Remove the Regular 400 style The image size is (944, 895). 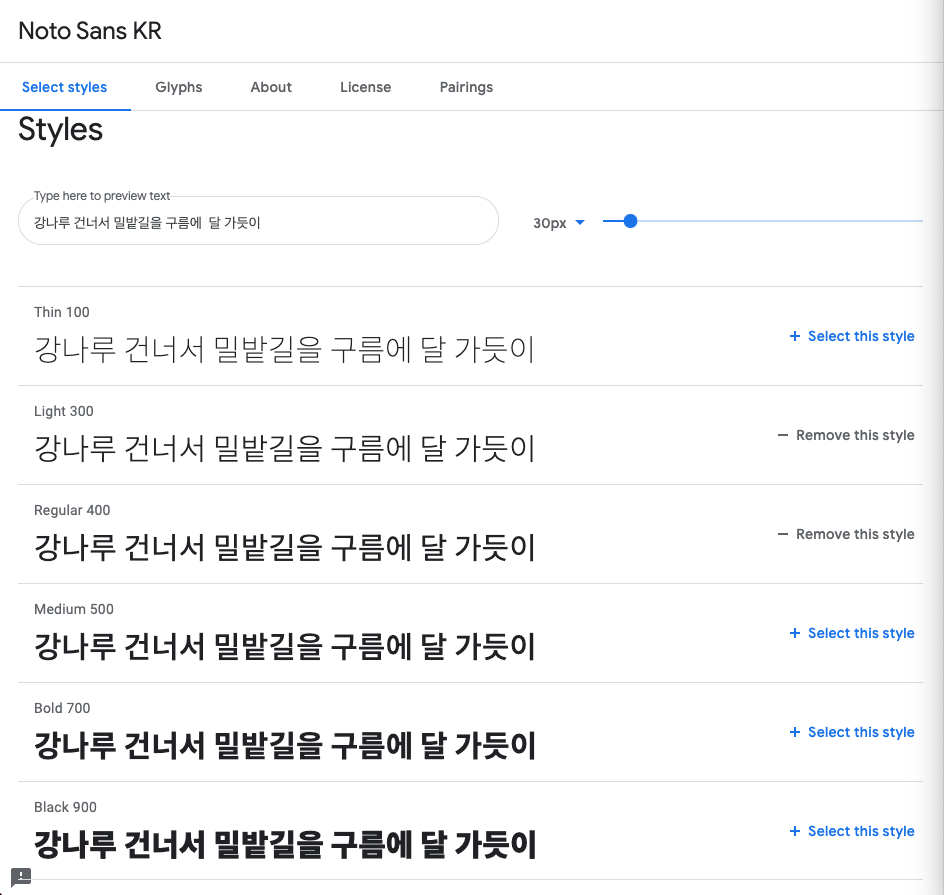coord(846,534)
